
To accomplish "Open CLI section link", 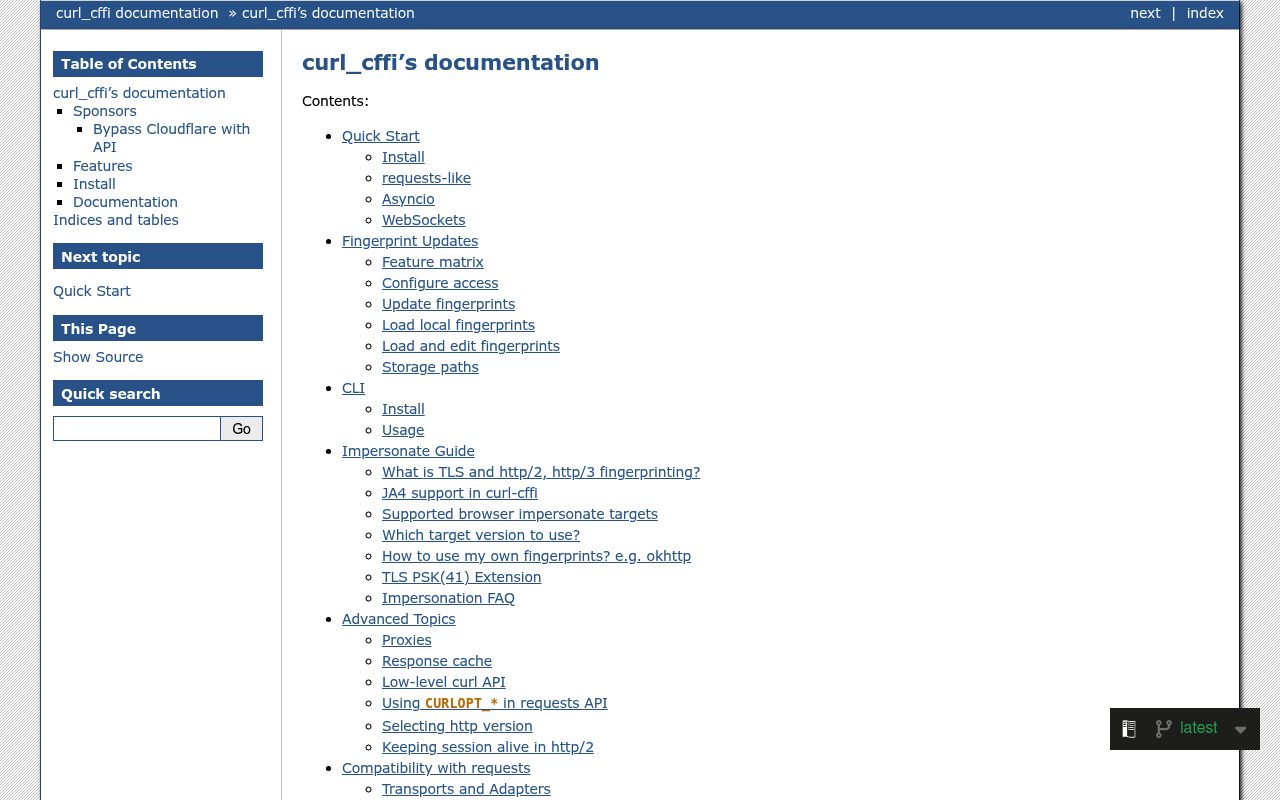I will pos(353,388).
